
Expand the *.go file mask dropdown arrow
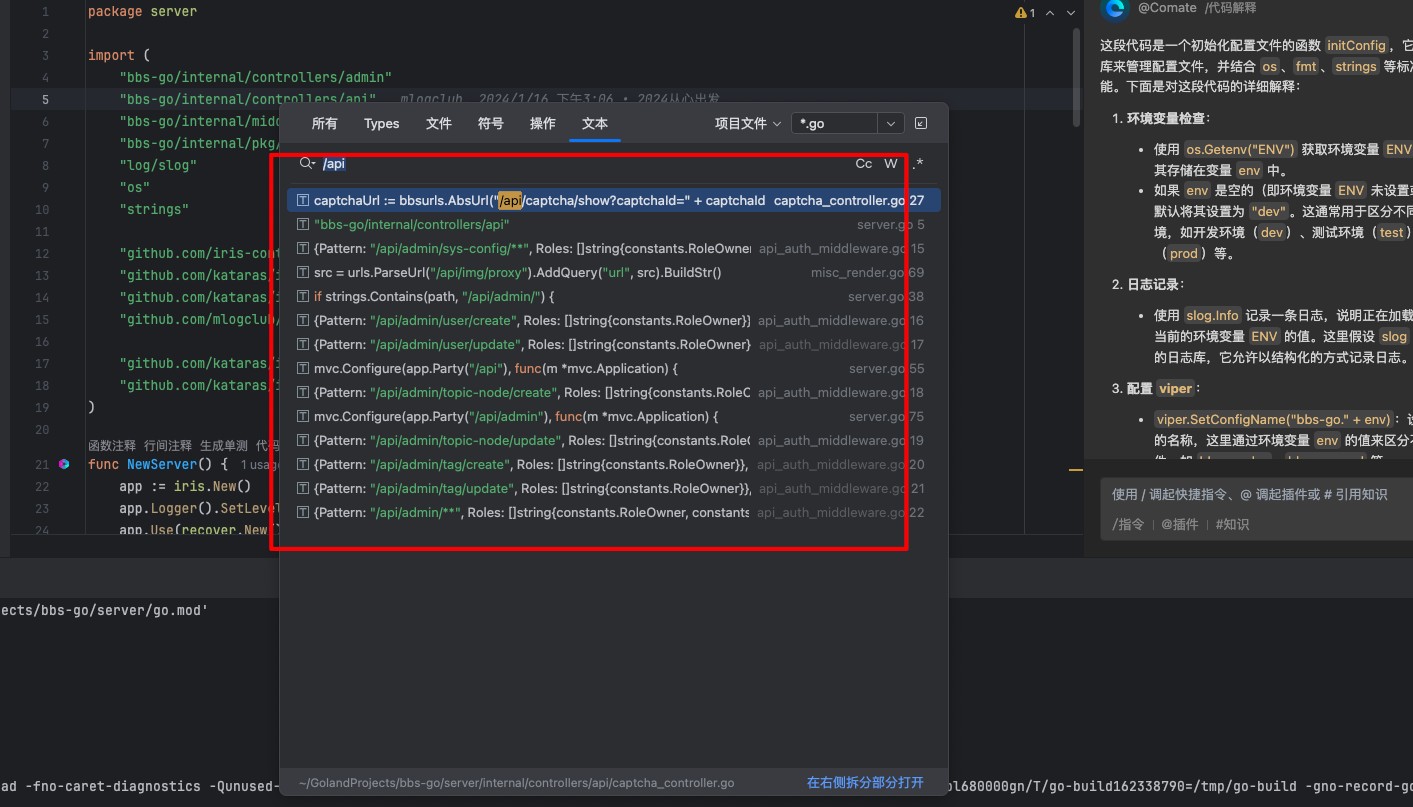pos(891,123)
